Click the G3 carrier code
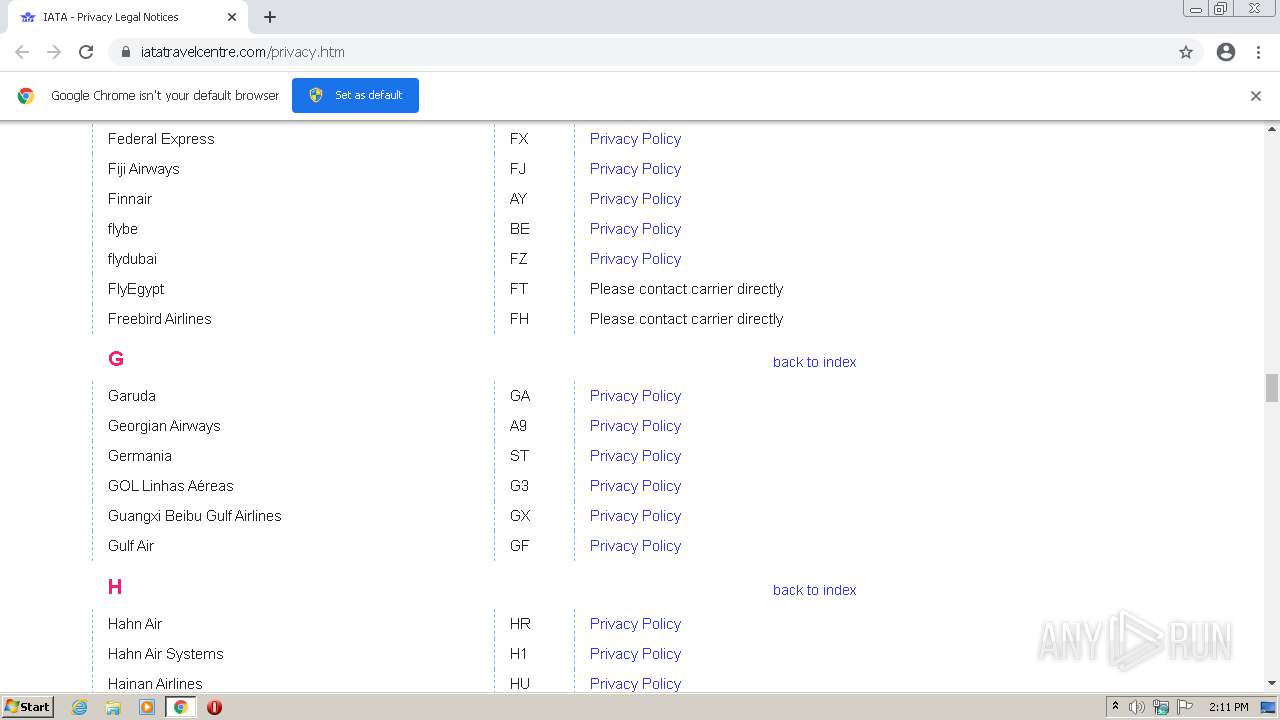The width and height of the screenshot is (1280, 720). [x=519, y=486]
